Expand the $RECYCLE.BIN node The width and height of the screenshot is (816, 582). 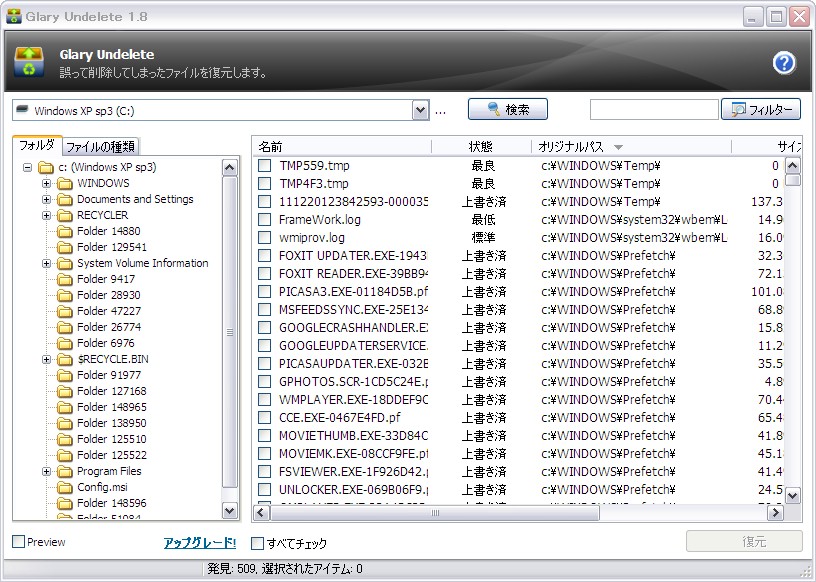(x=46, y=359)
